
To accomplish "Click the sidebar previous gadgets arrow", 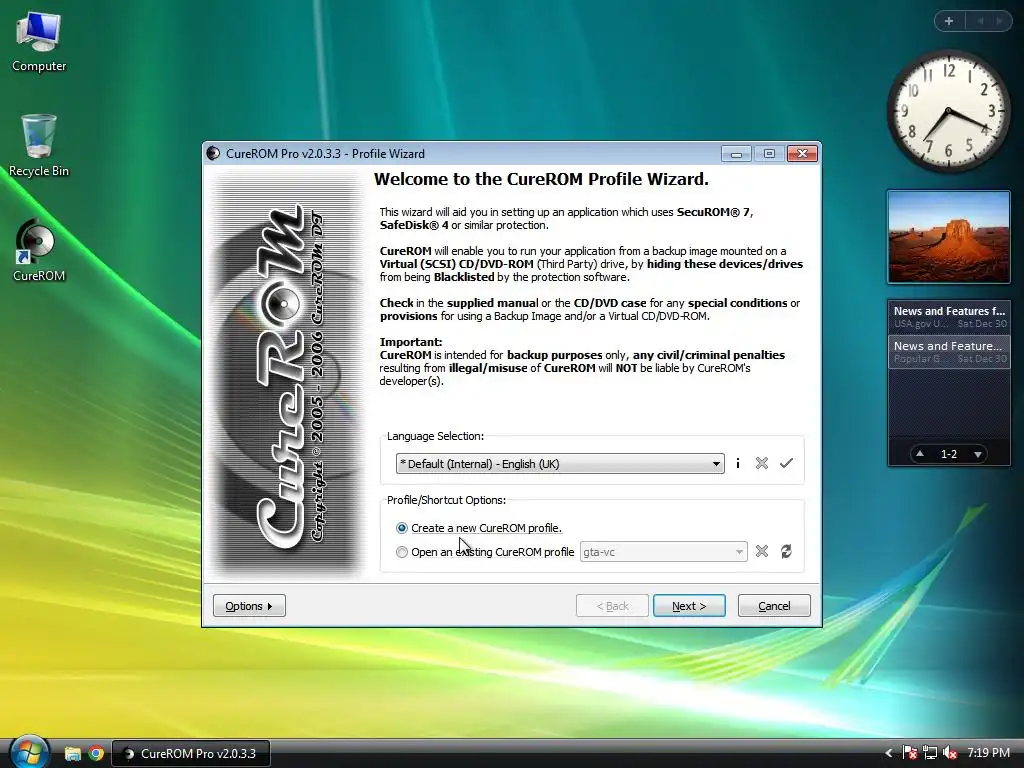I will click(x=980, y=21).
